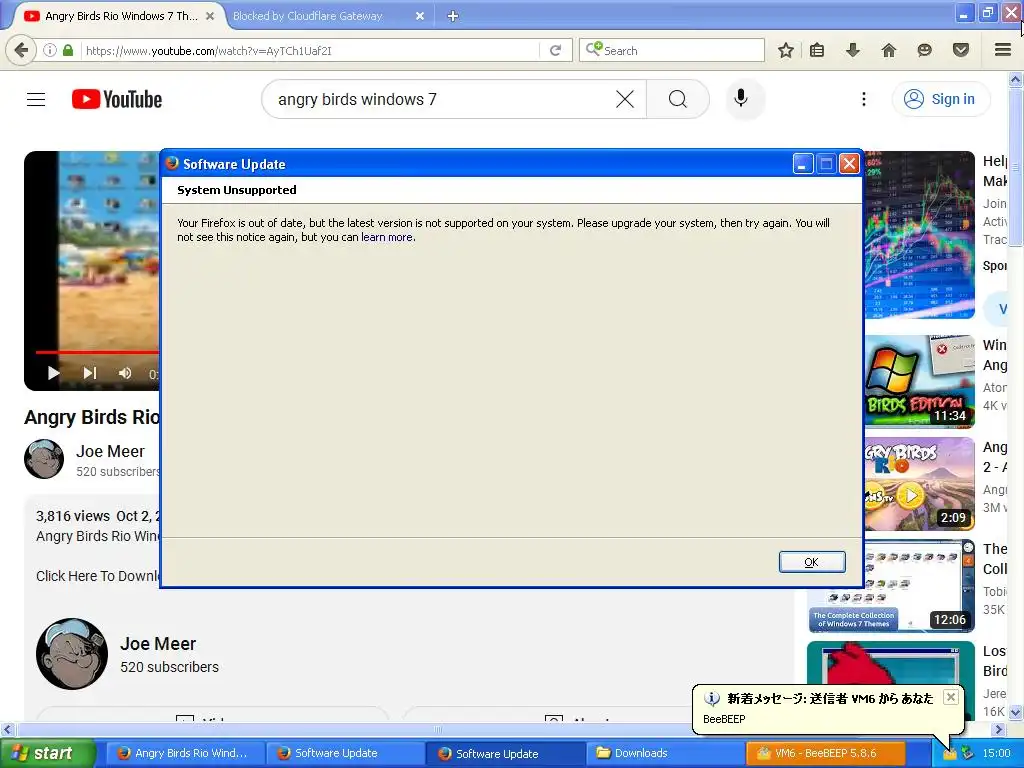Minimize the Software Update dialog
The width and height of the screenshot is (1024, 768).
coord(803,164)
